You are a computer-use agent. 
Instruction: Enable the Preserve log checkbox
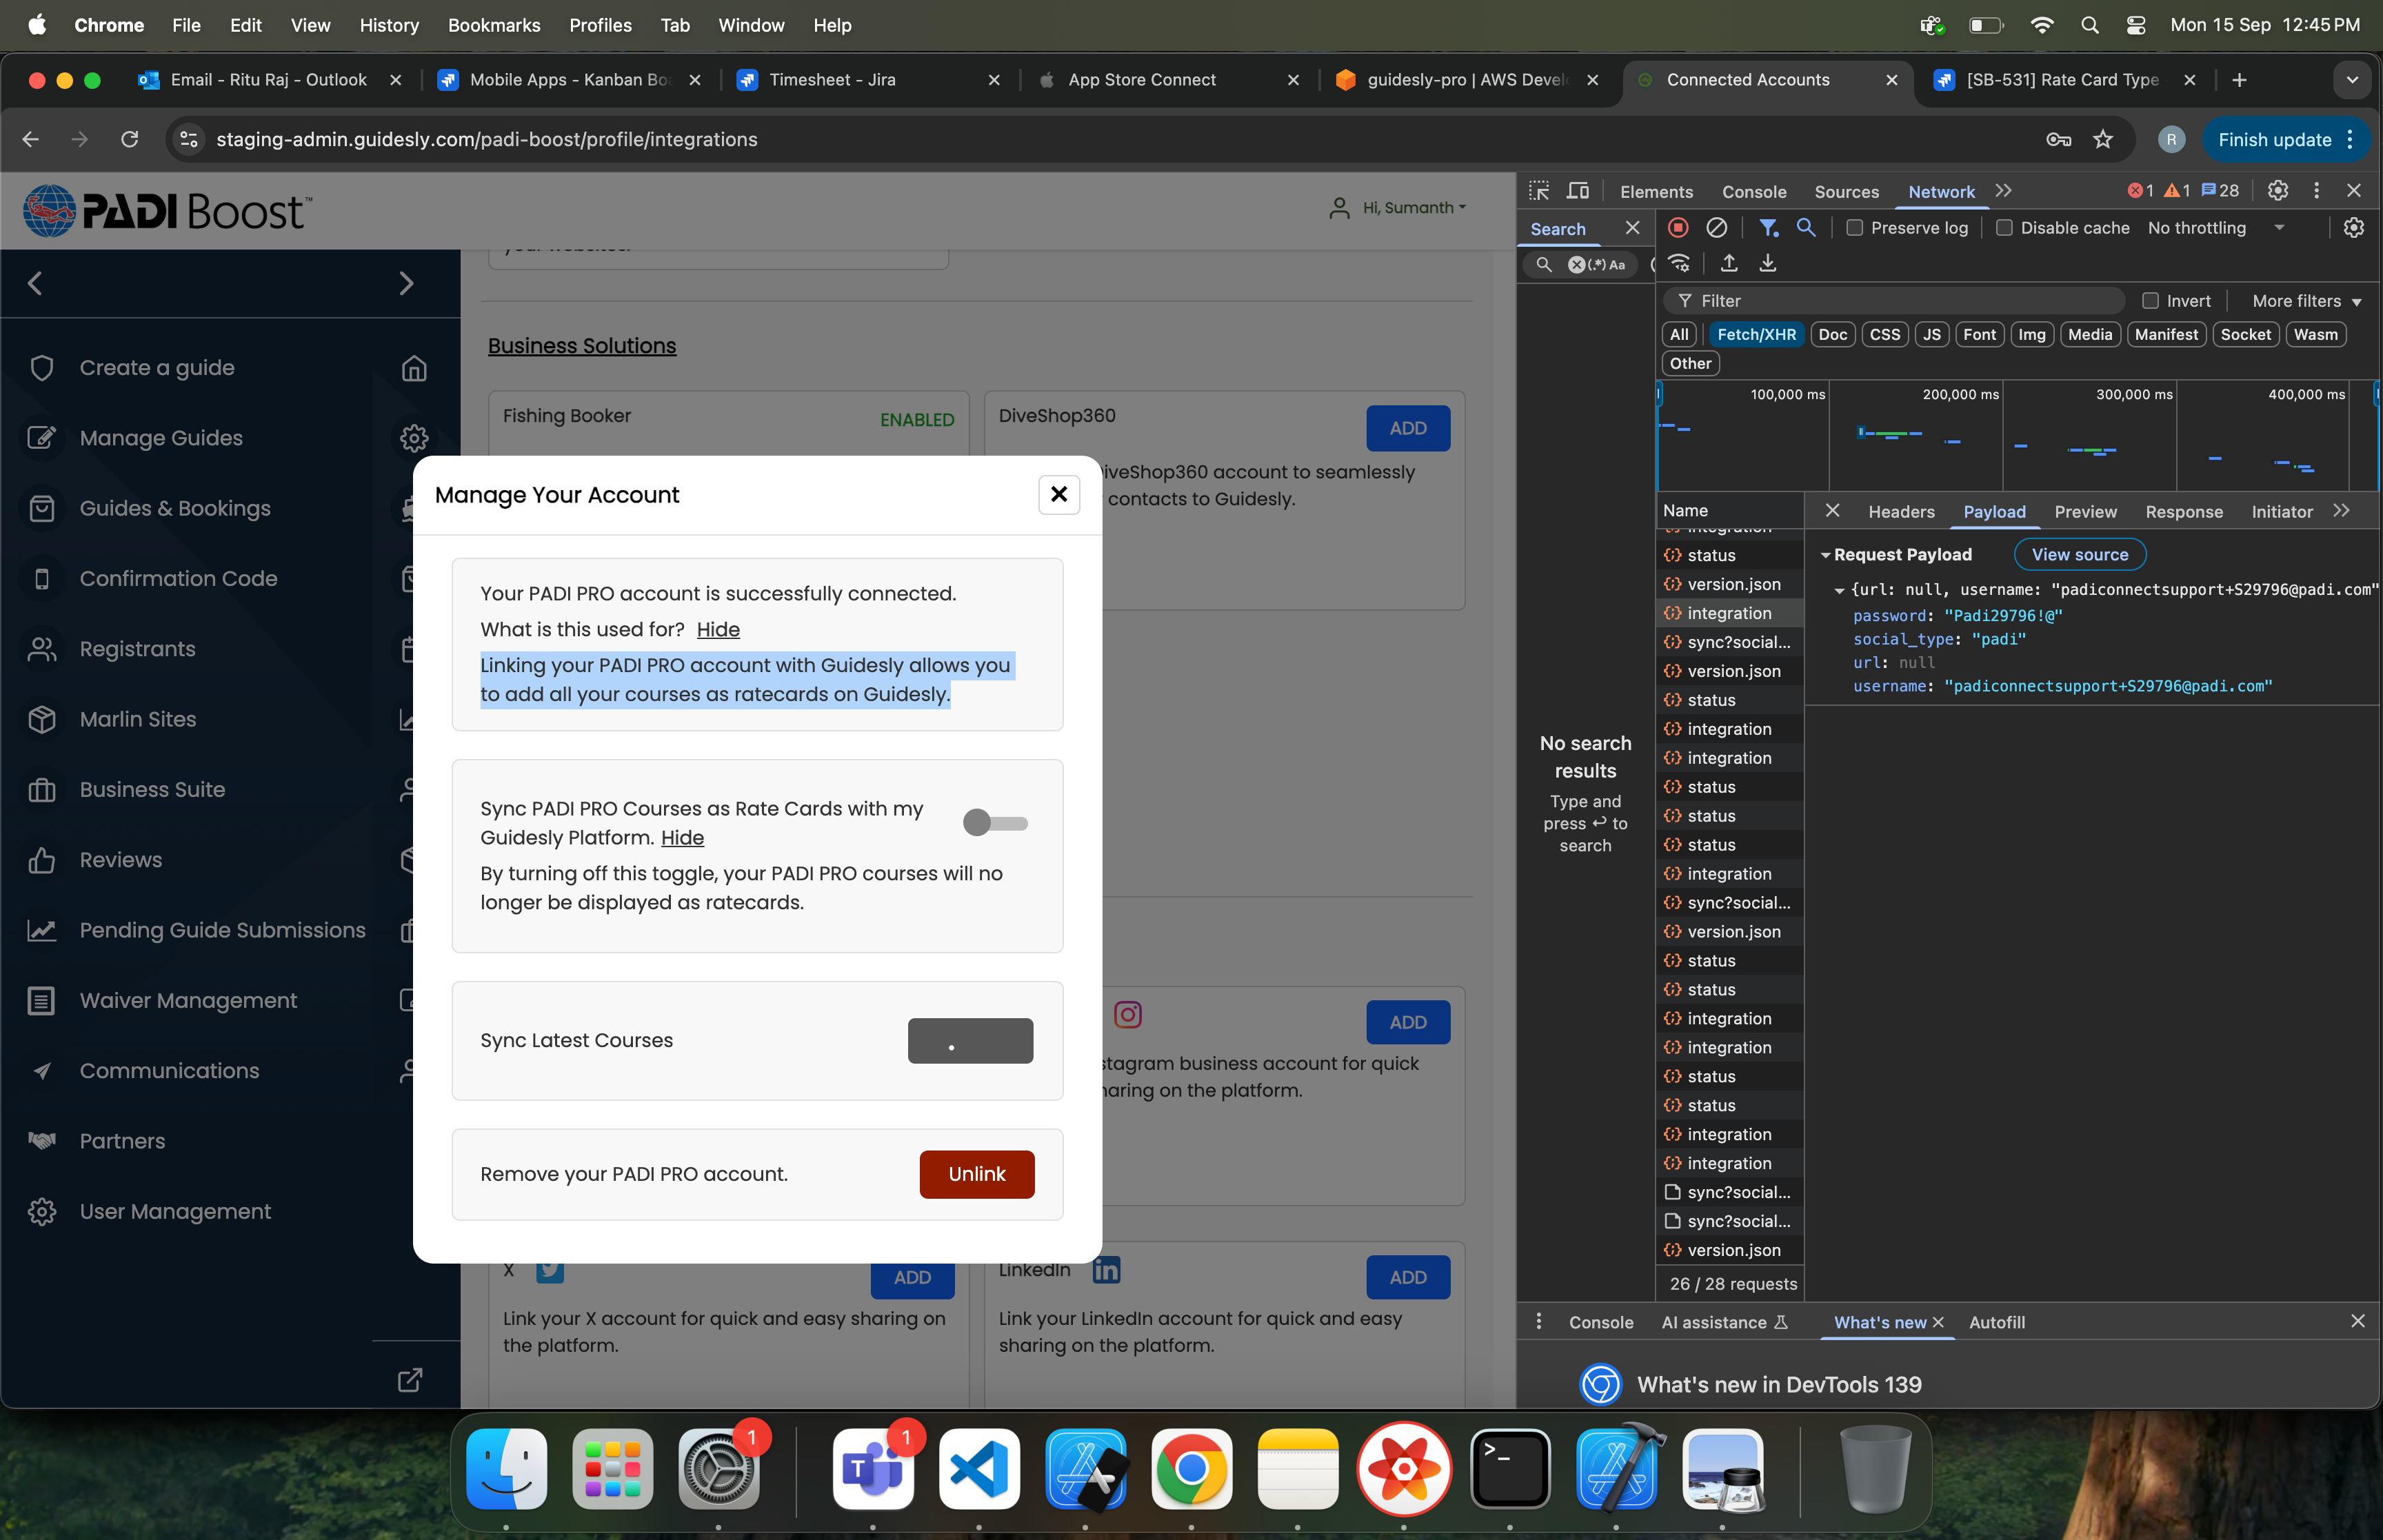(x=1854, y=228)
